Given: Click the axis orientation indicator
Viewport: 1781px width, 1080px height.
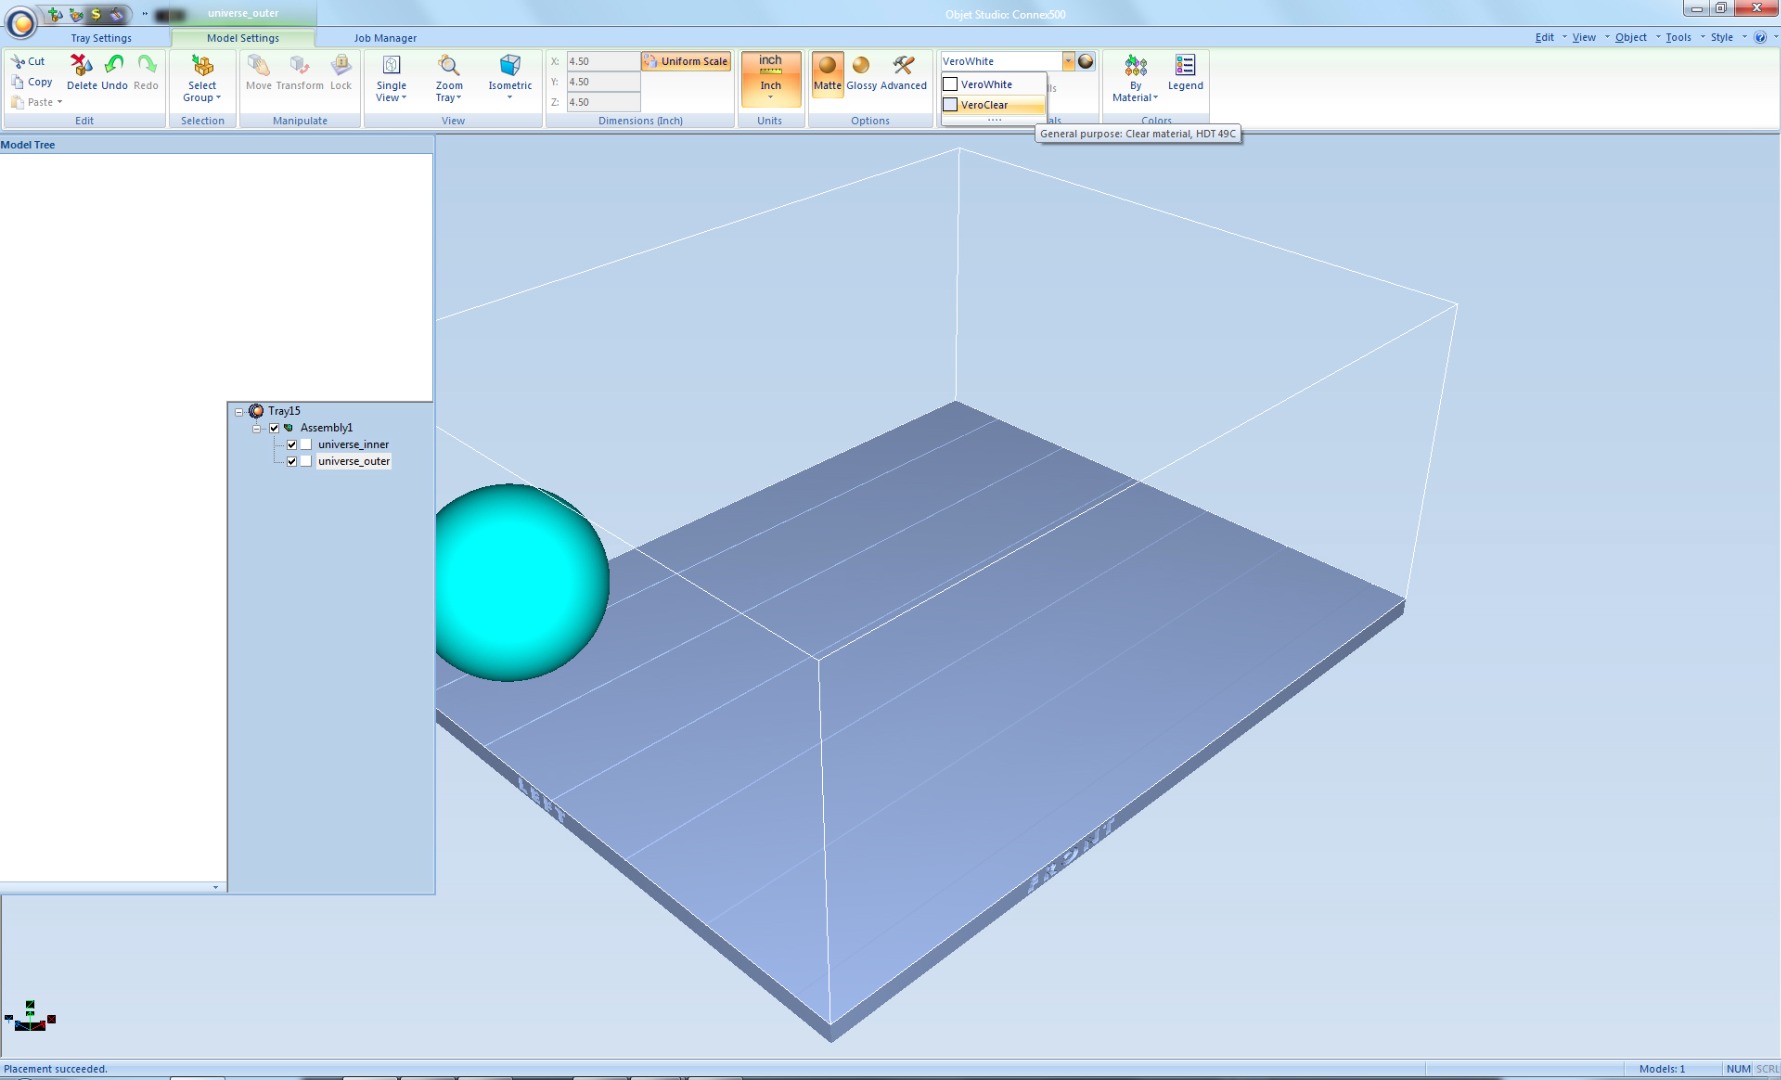Looking at the screenshot, I should 30,1016.
